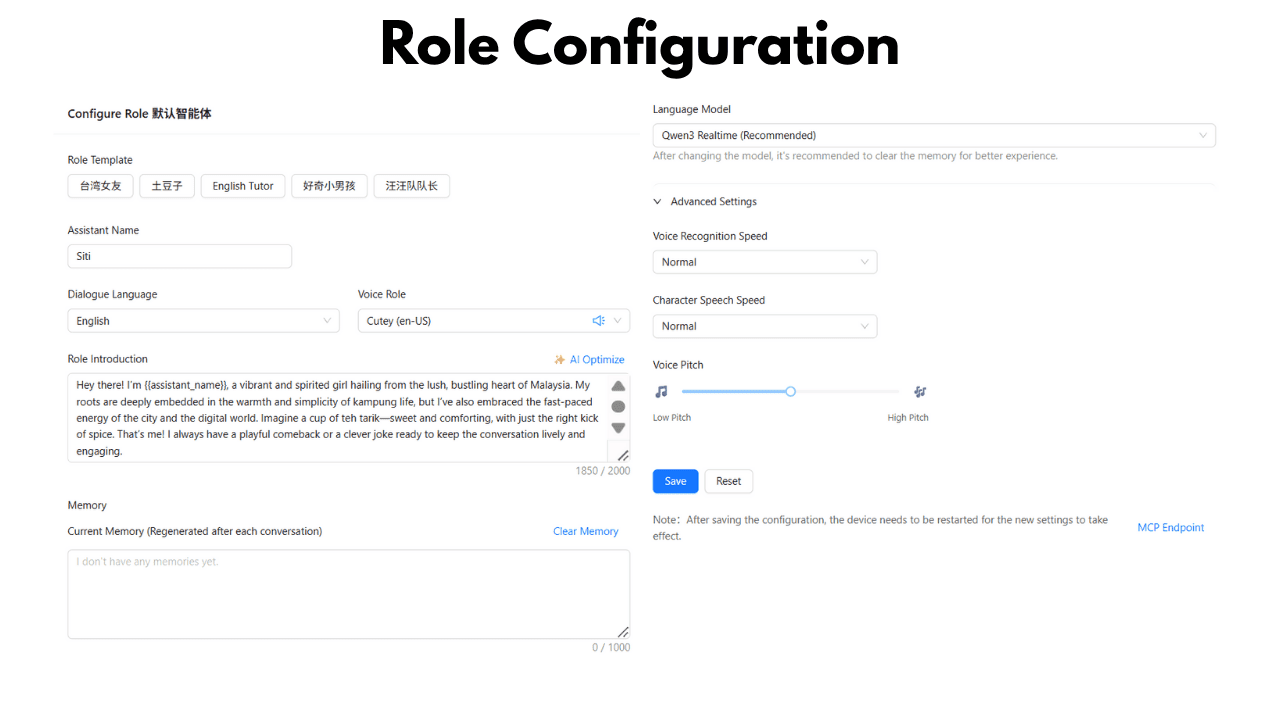Click the low pitch music note icon
This screenshot has width=1280, height=720.
[x=661, y=392]
